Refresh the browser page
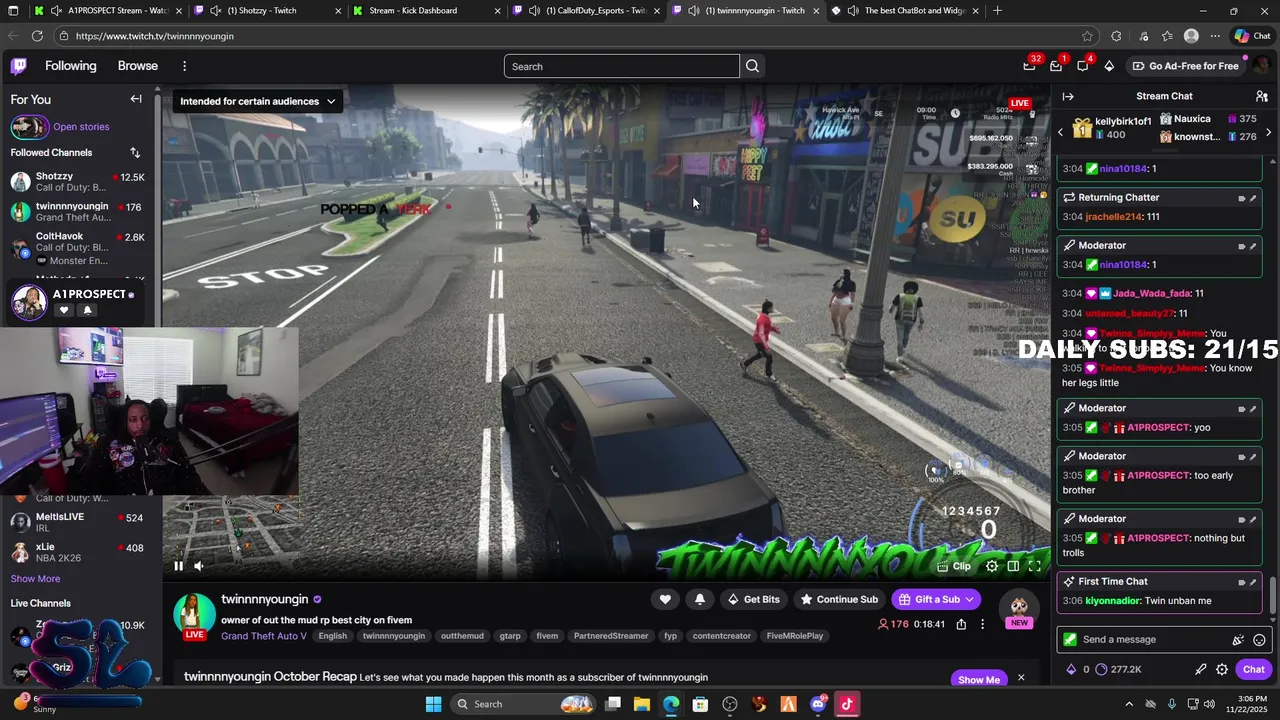 [37, 36]
